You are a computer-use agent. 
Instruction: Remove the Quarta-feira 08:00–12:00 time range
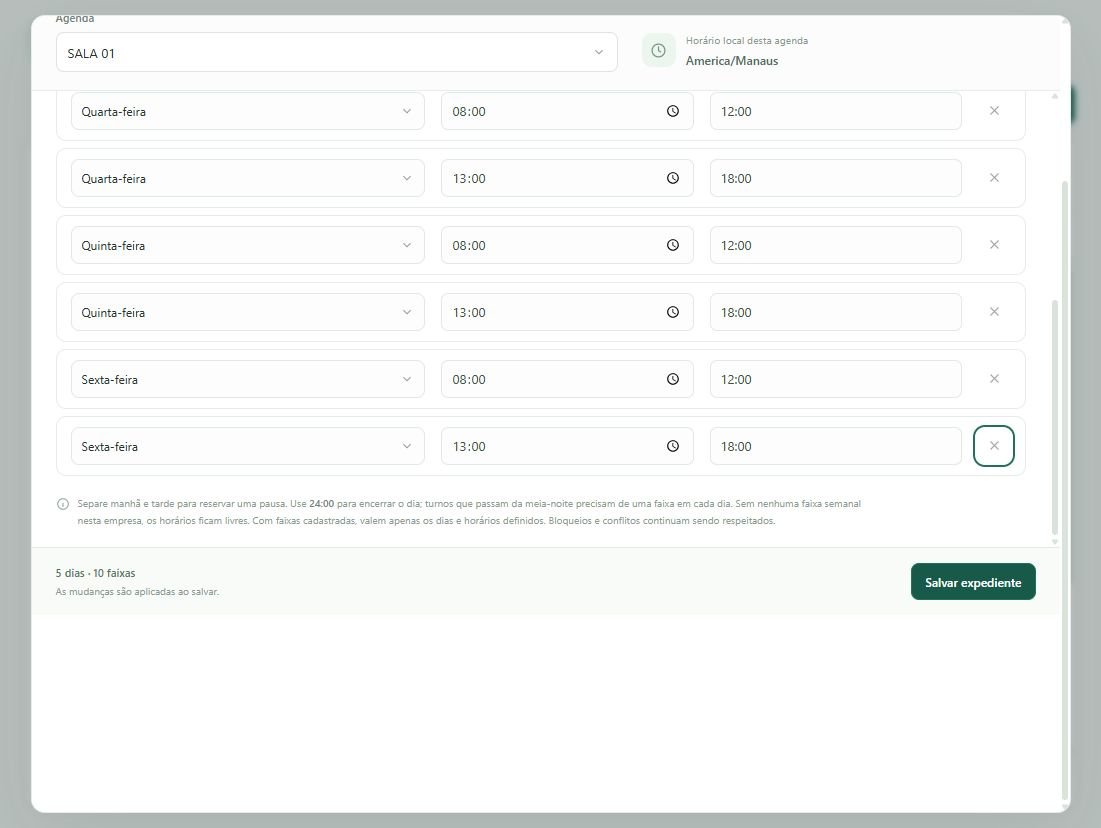(994, 110)
